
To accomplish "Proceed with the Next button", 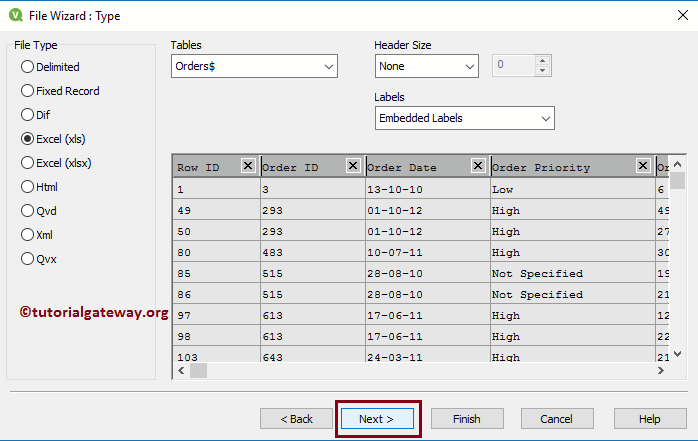I will pos(377,419).
